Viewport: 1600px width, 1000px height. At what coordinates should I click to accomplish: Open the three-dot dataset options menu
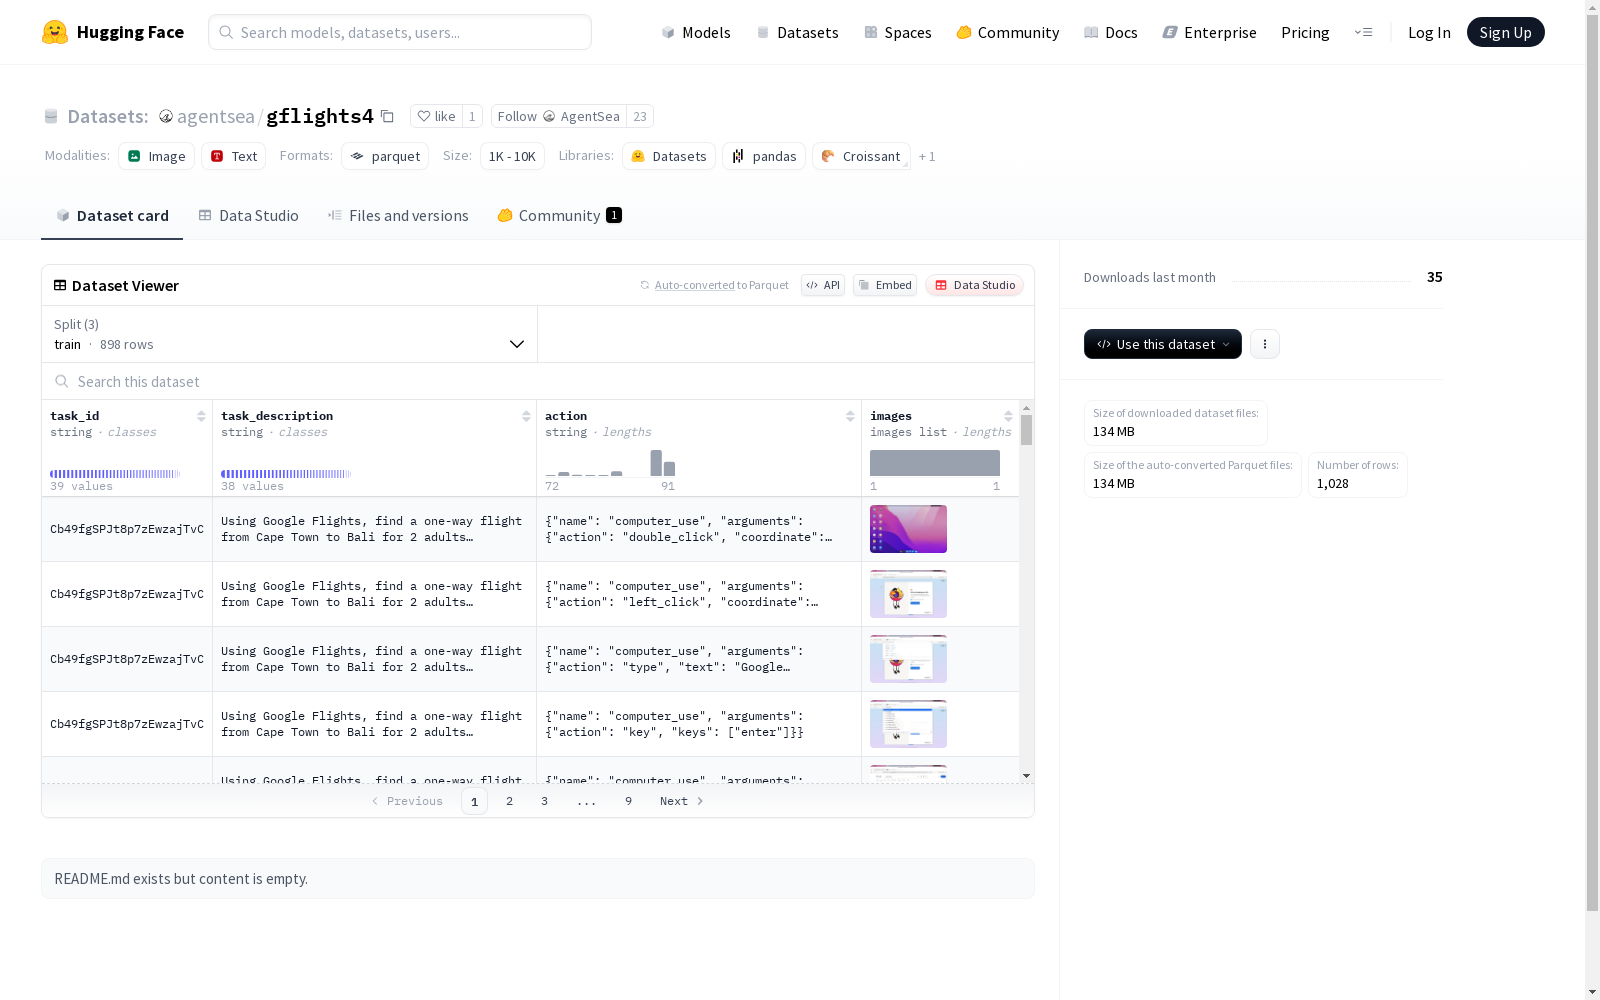pos(1265,344)
